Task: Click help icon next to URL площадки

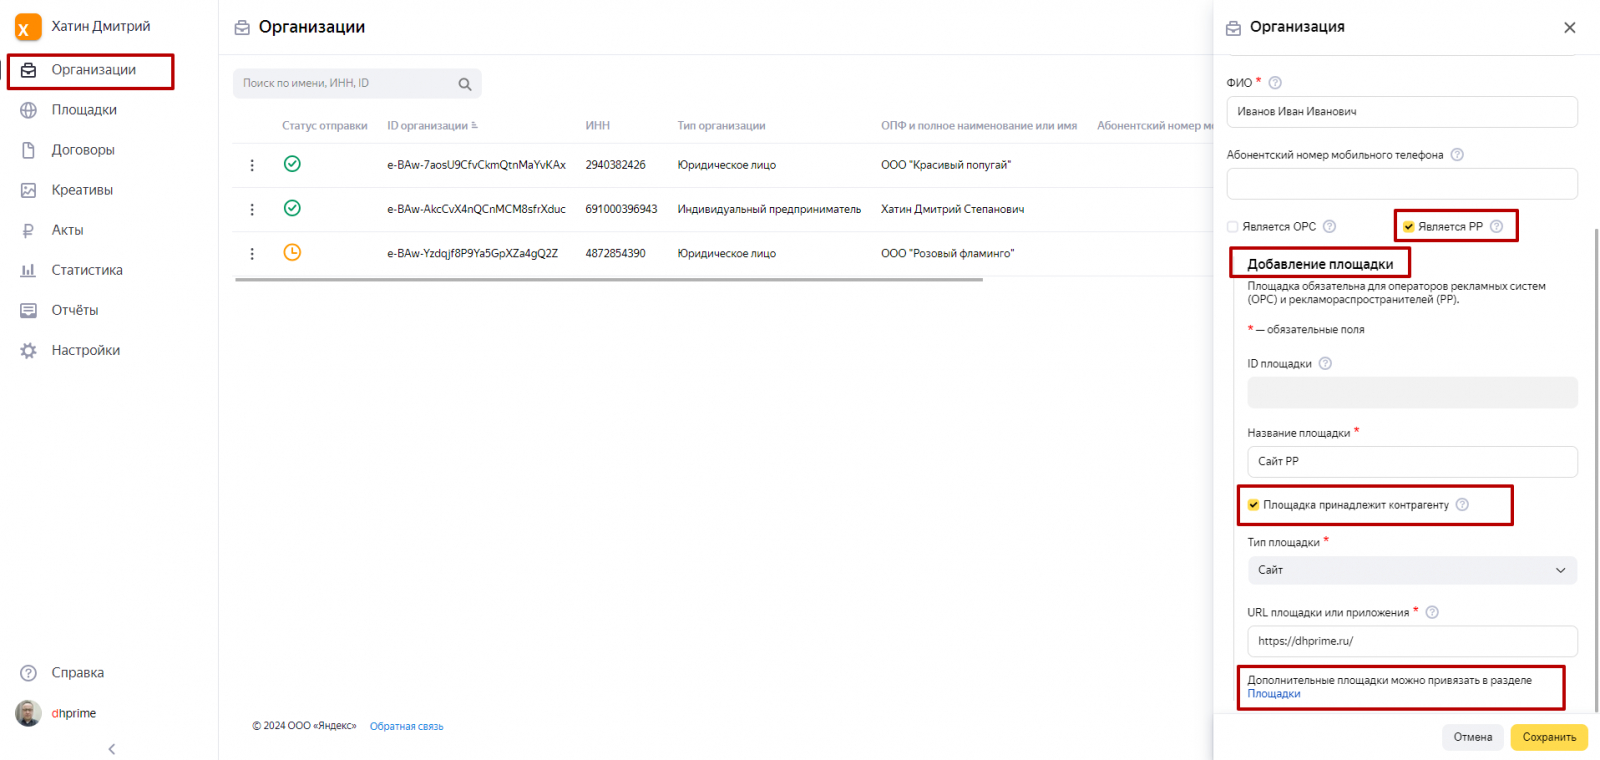Action: pos(1432,613)
